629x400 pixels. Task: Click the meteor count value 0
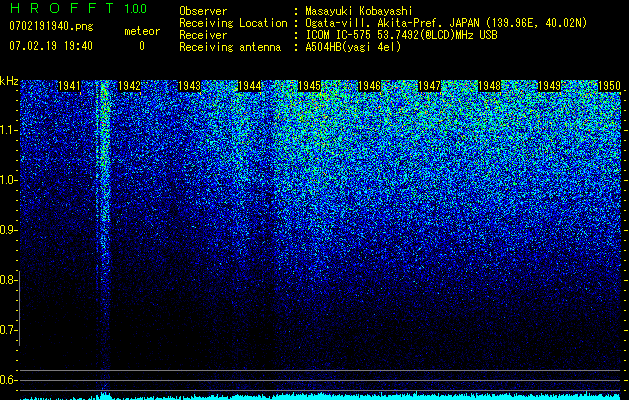142,46
